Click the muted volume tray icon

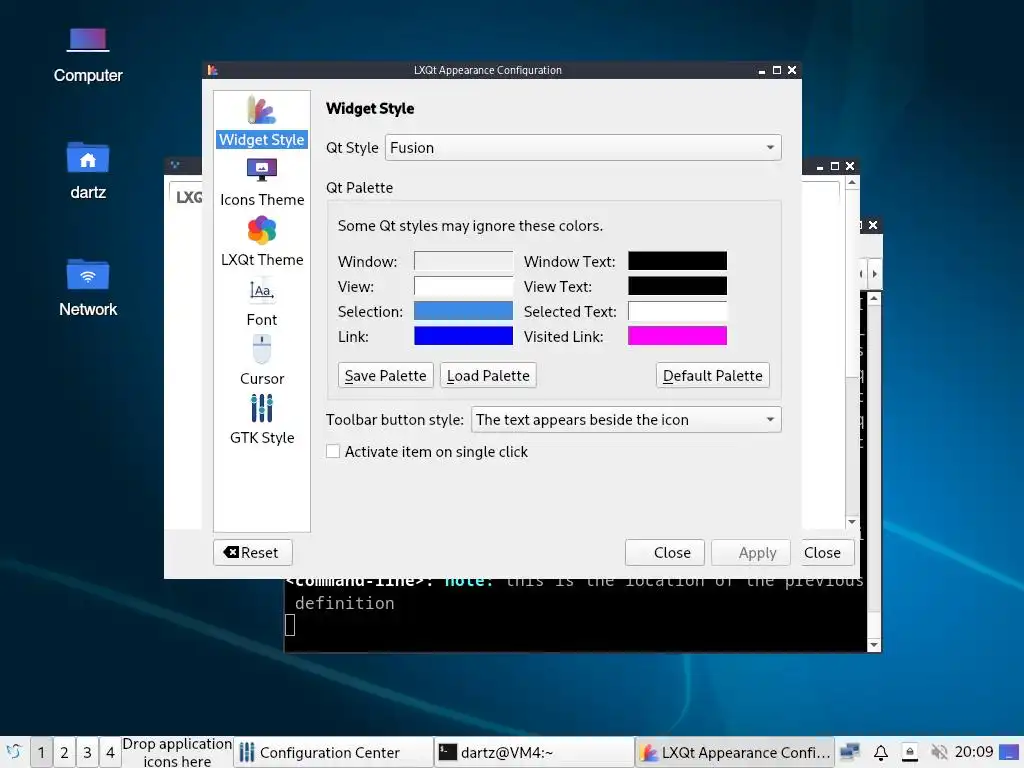[938, 752]
